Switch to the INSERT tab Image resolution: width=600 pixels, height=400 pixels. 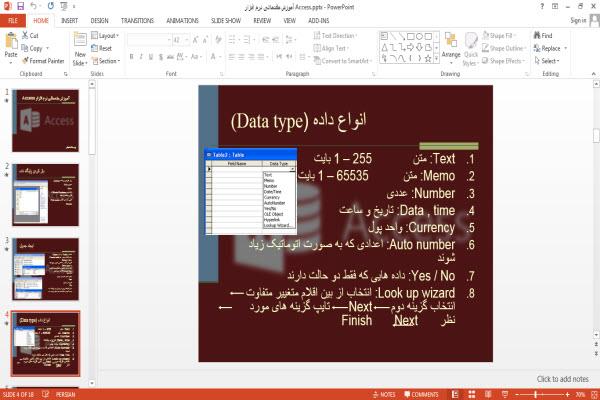coord(69,21)
